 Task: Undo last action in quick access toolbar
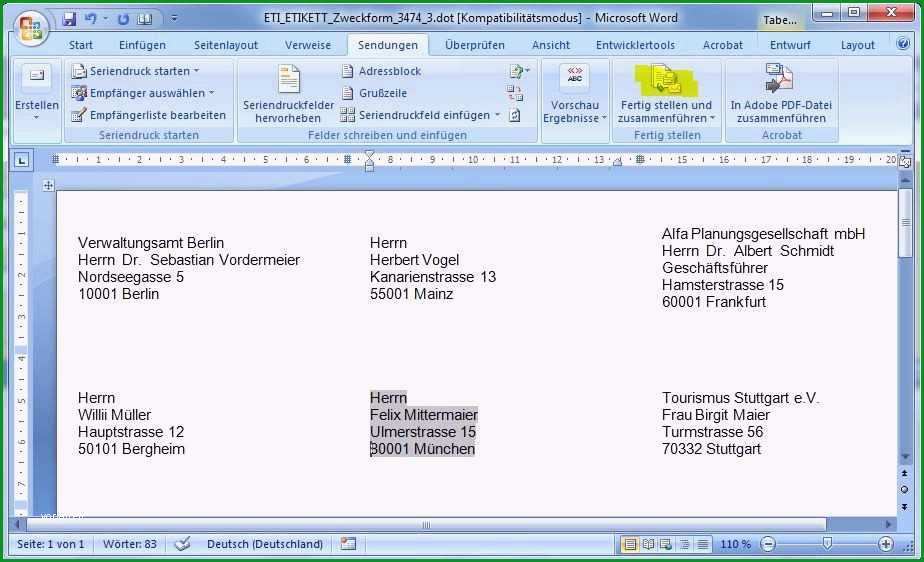(90, 19)
